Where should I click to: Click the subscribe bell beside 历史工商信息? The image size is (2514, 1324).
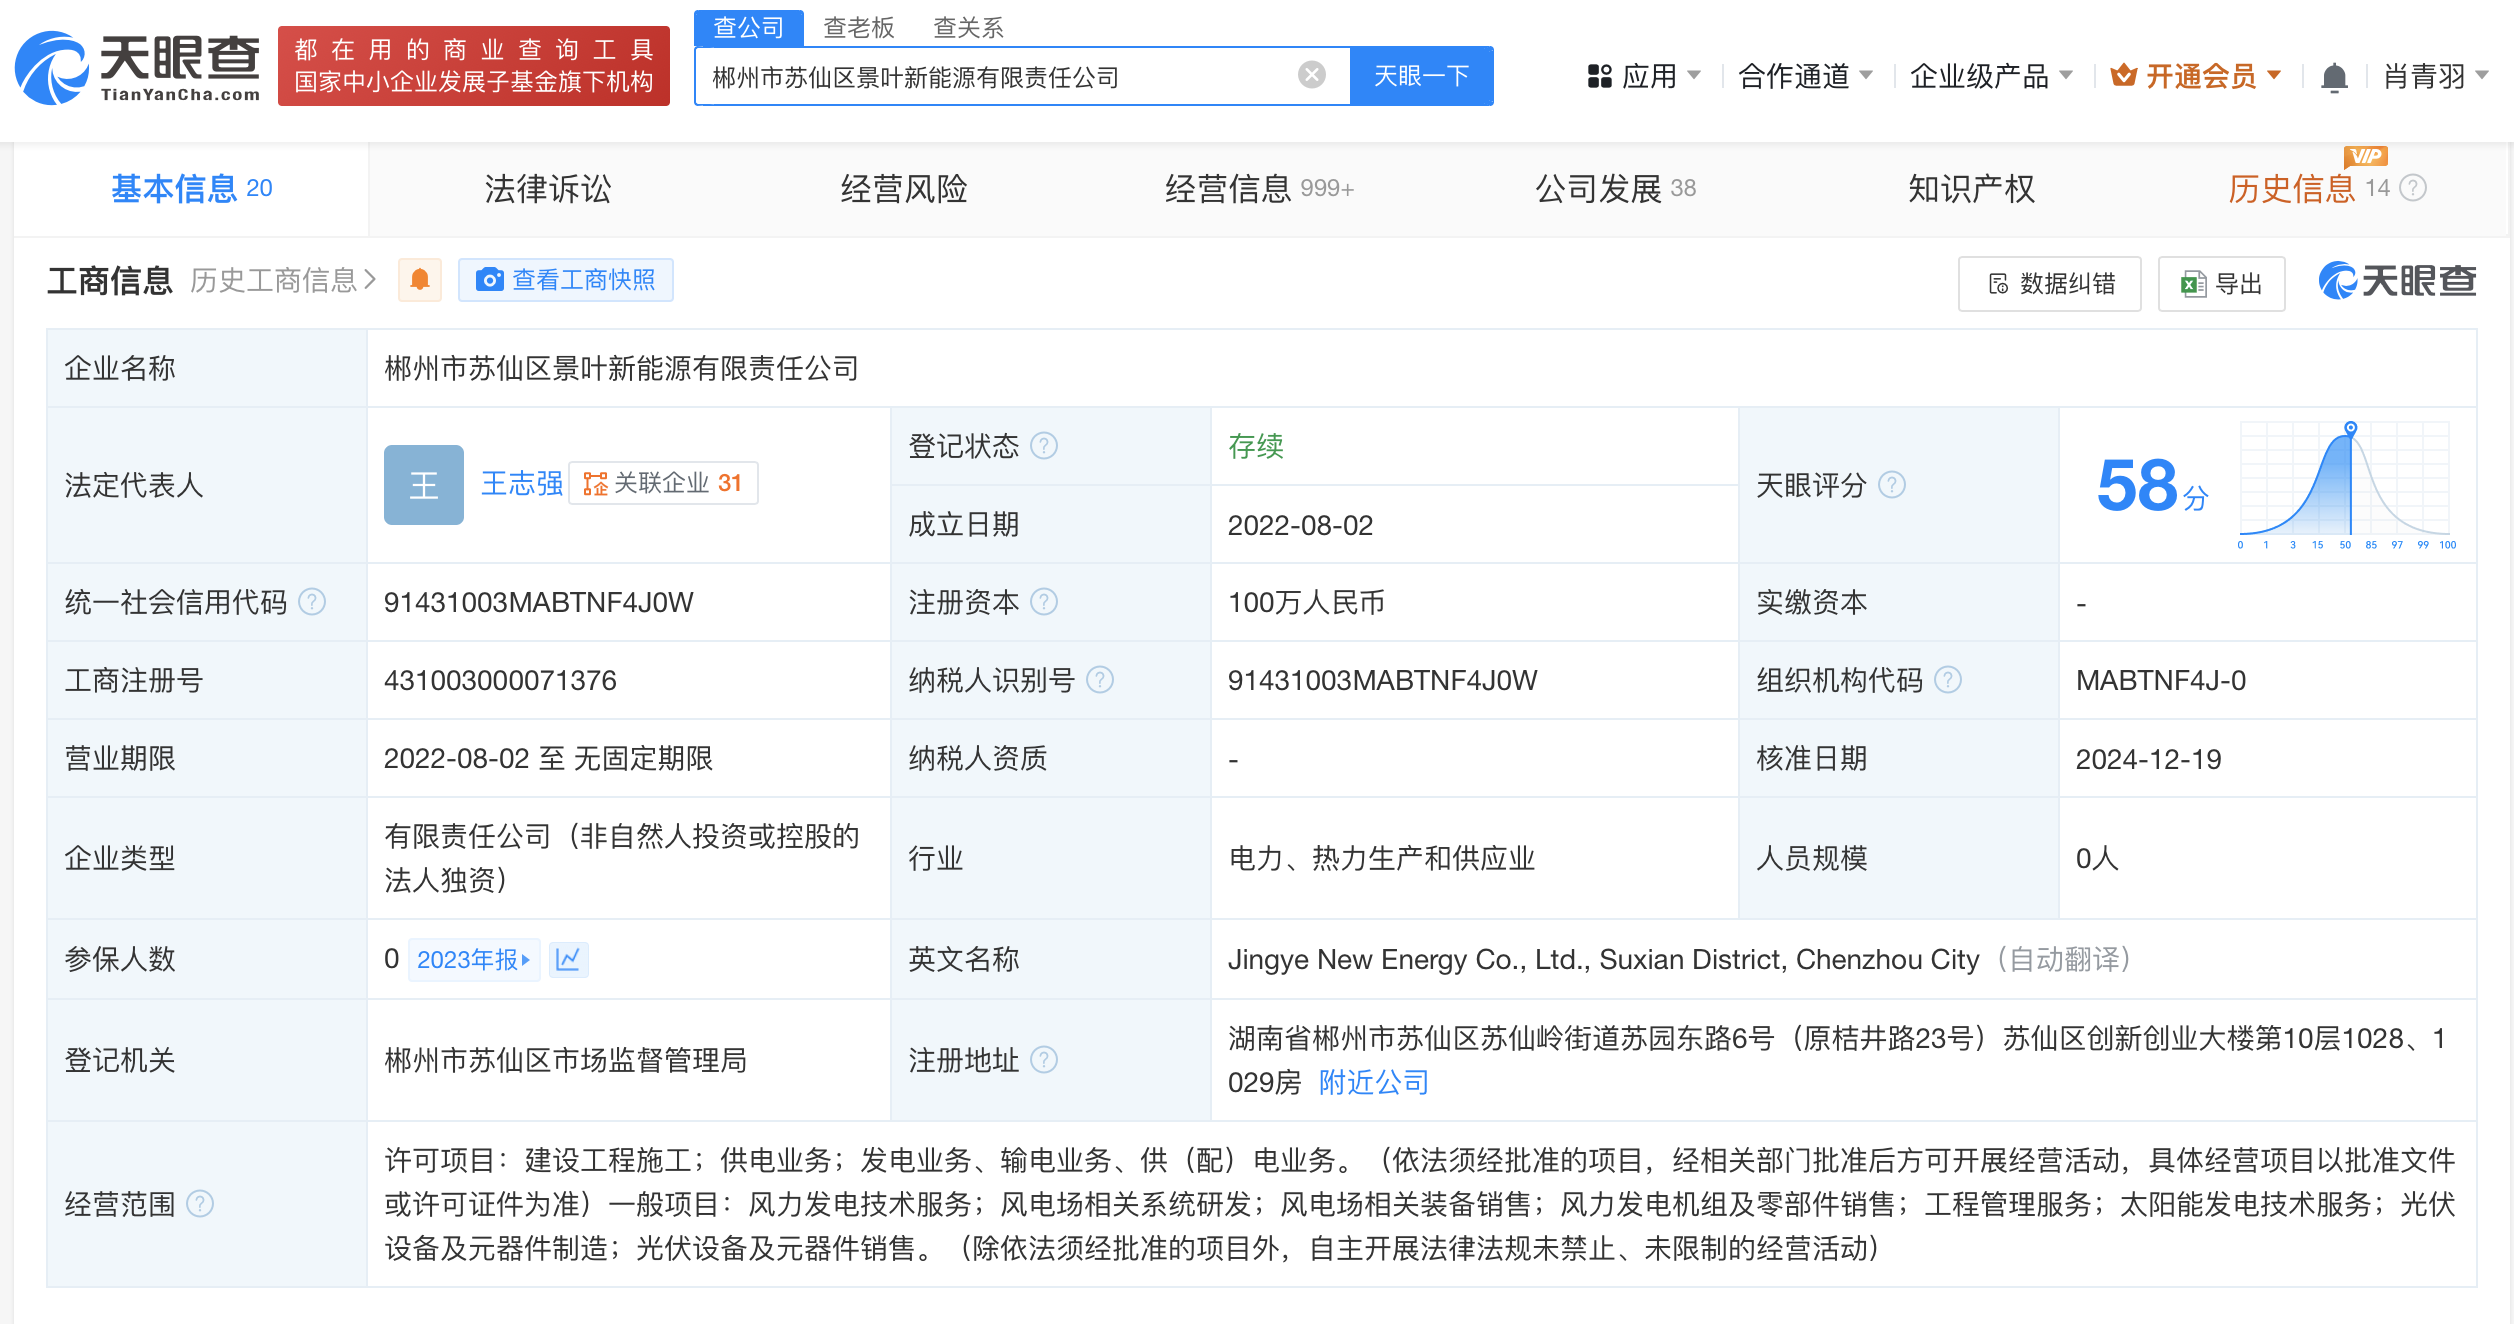[419, 280]
